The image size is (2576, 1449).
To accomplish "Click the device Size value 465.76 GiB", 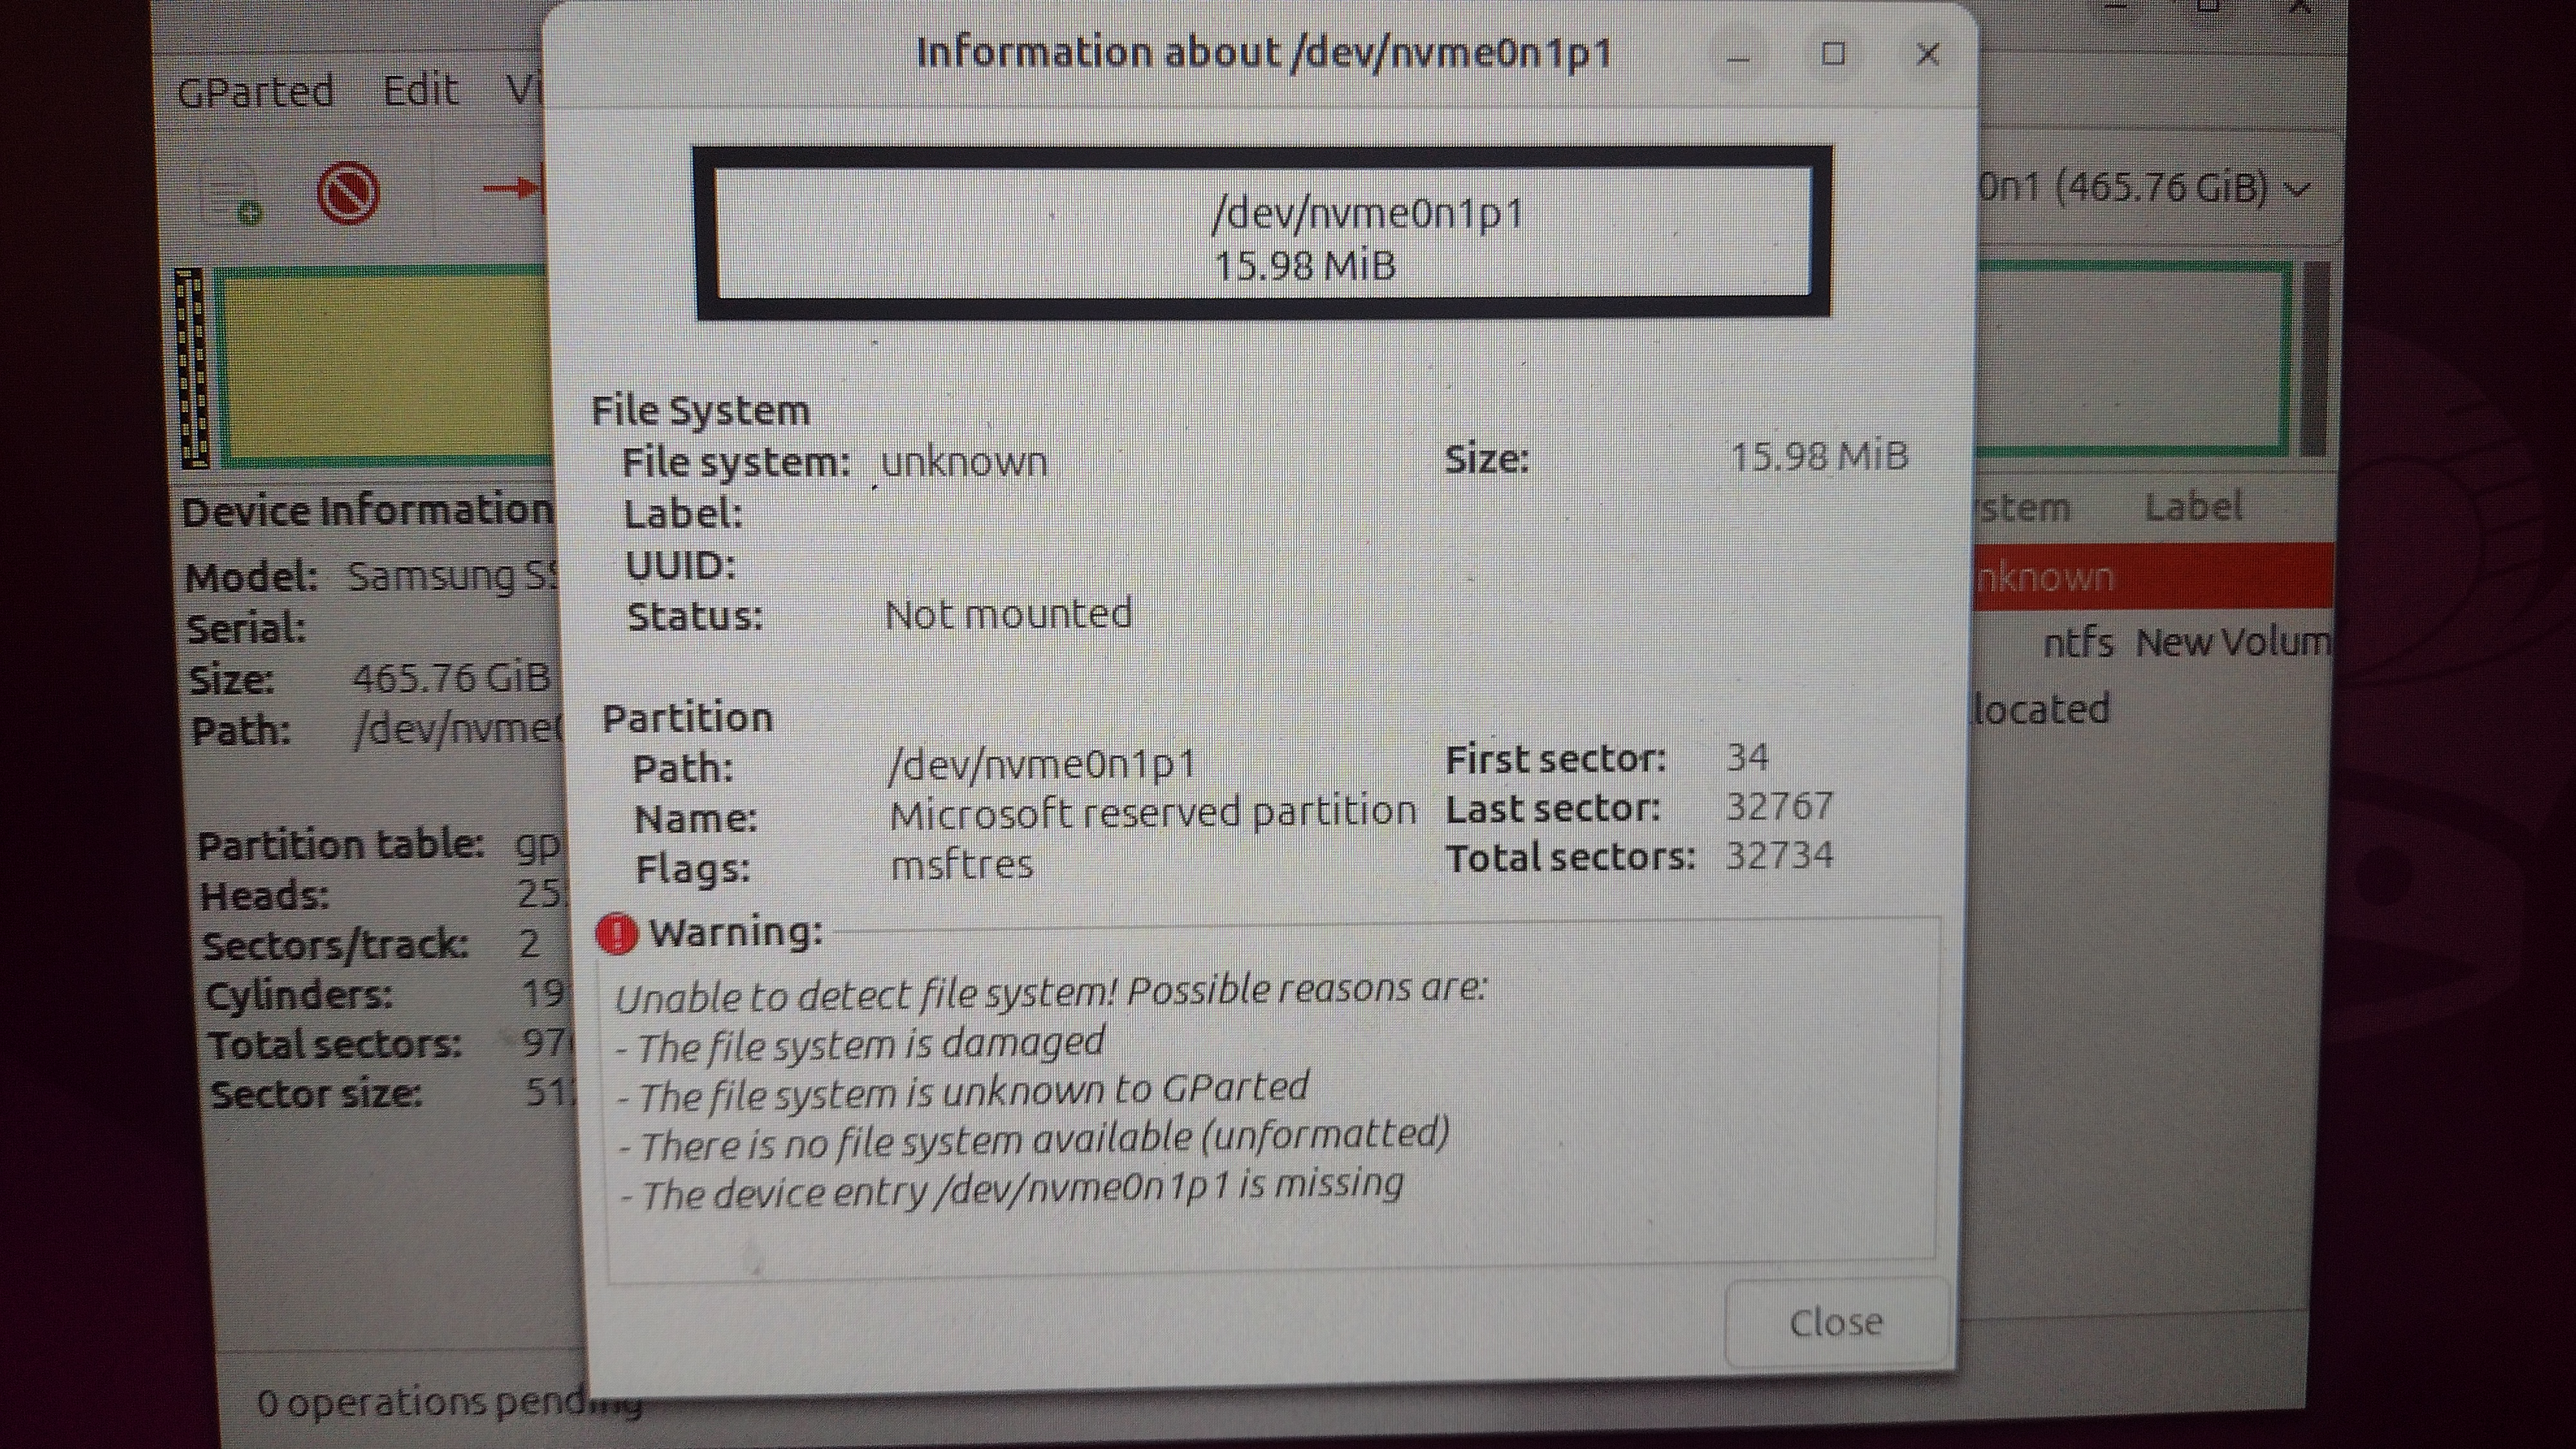I will [x=451, y=678].
